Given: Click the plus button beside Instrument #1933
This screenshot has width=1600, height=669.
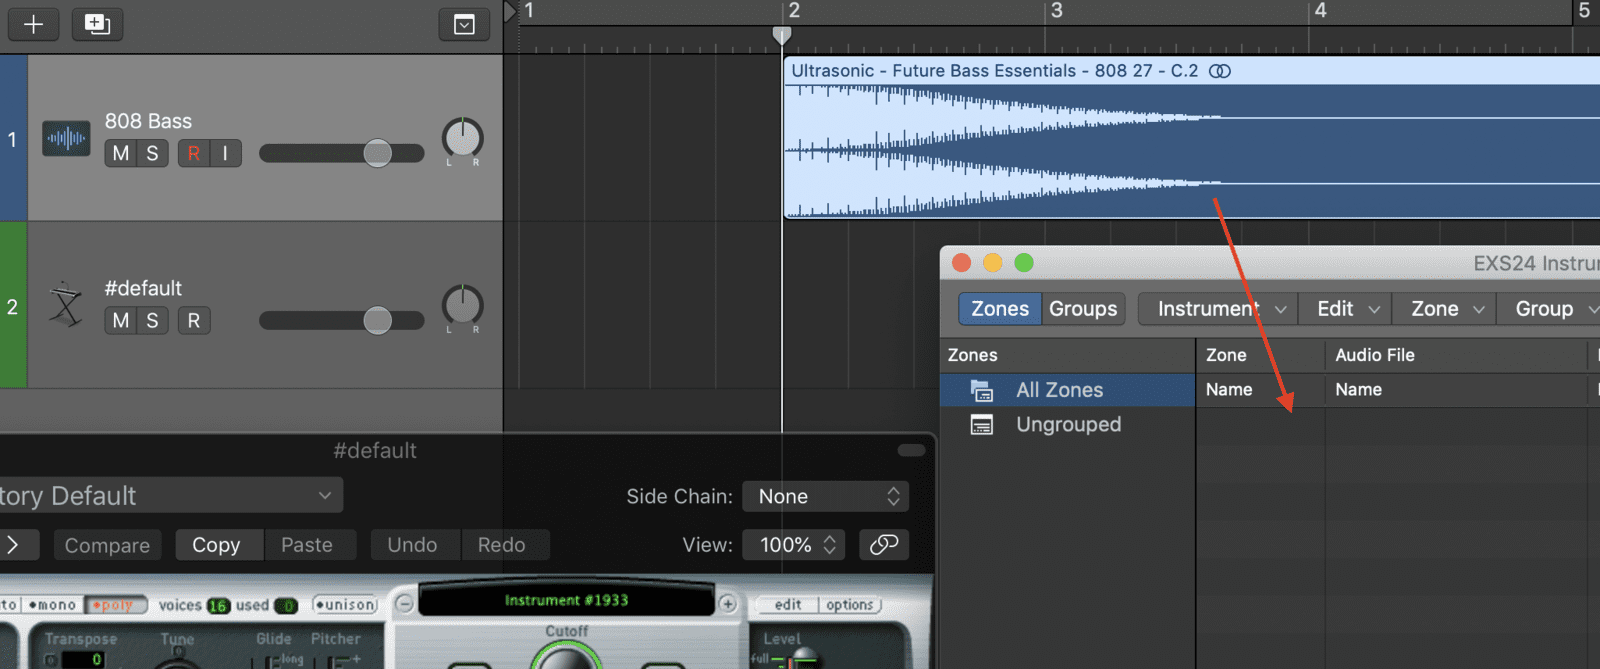Looking at the screenshot, I should click(728, 603).
